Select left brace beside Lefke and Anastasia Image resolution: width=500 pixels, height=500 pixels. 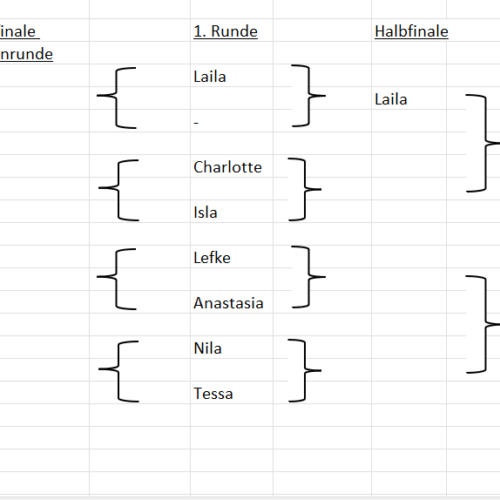click(x=116, y=279)
